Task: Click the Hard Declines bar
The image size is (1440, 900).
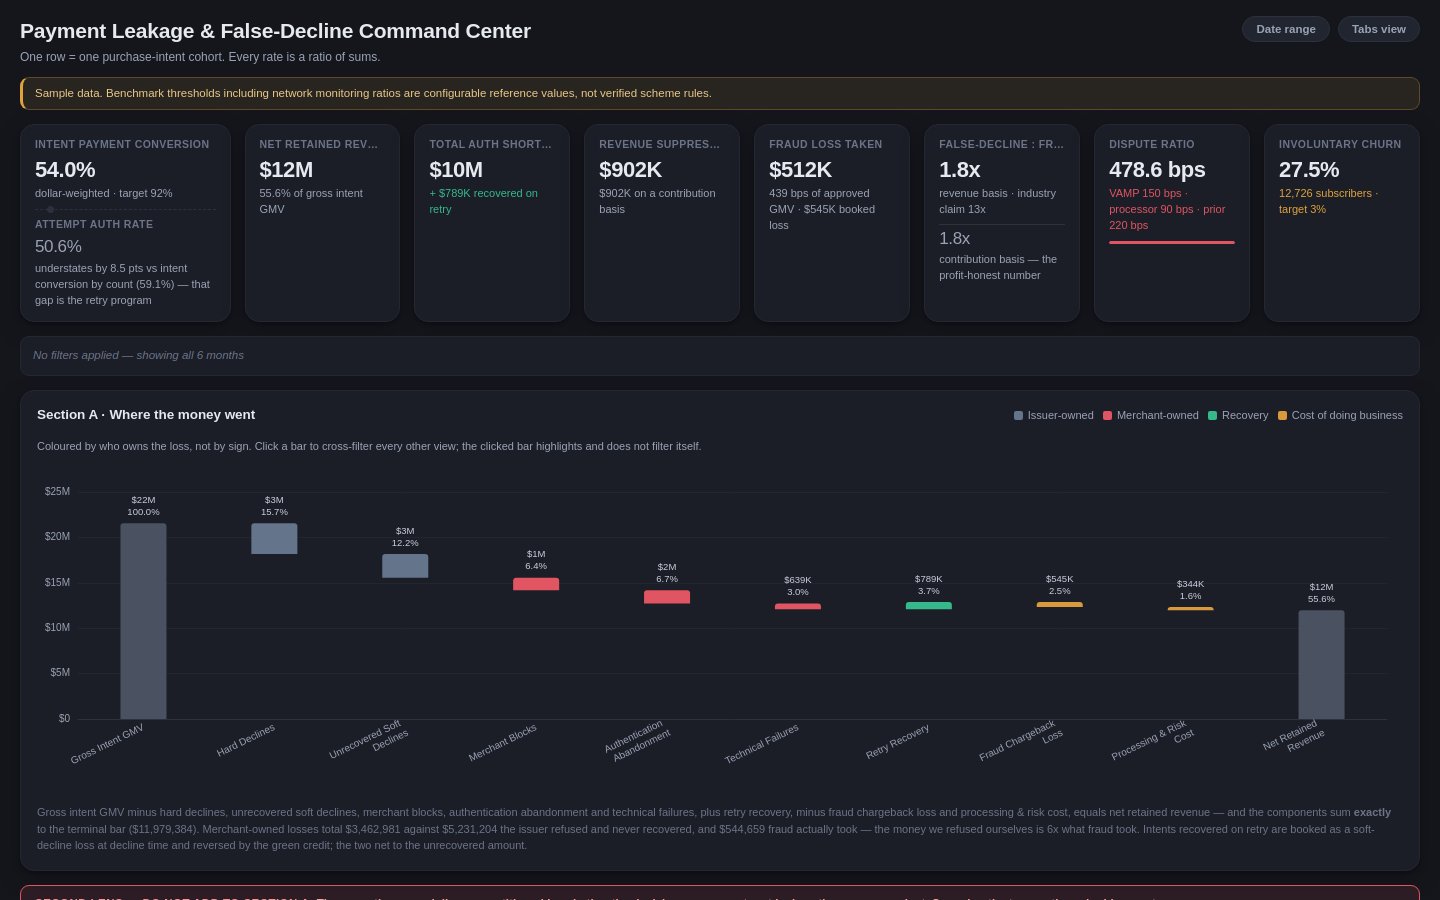Action: [x=274, y=538]
